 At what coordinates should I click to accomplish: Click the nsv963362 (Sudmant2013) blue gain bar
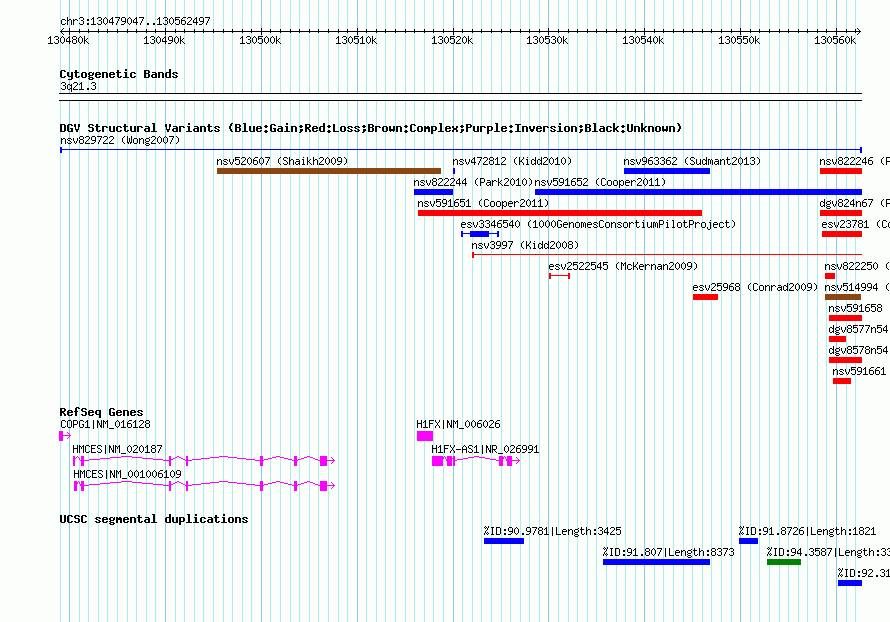click(666, 171)
